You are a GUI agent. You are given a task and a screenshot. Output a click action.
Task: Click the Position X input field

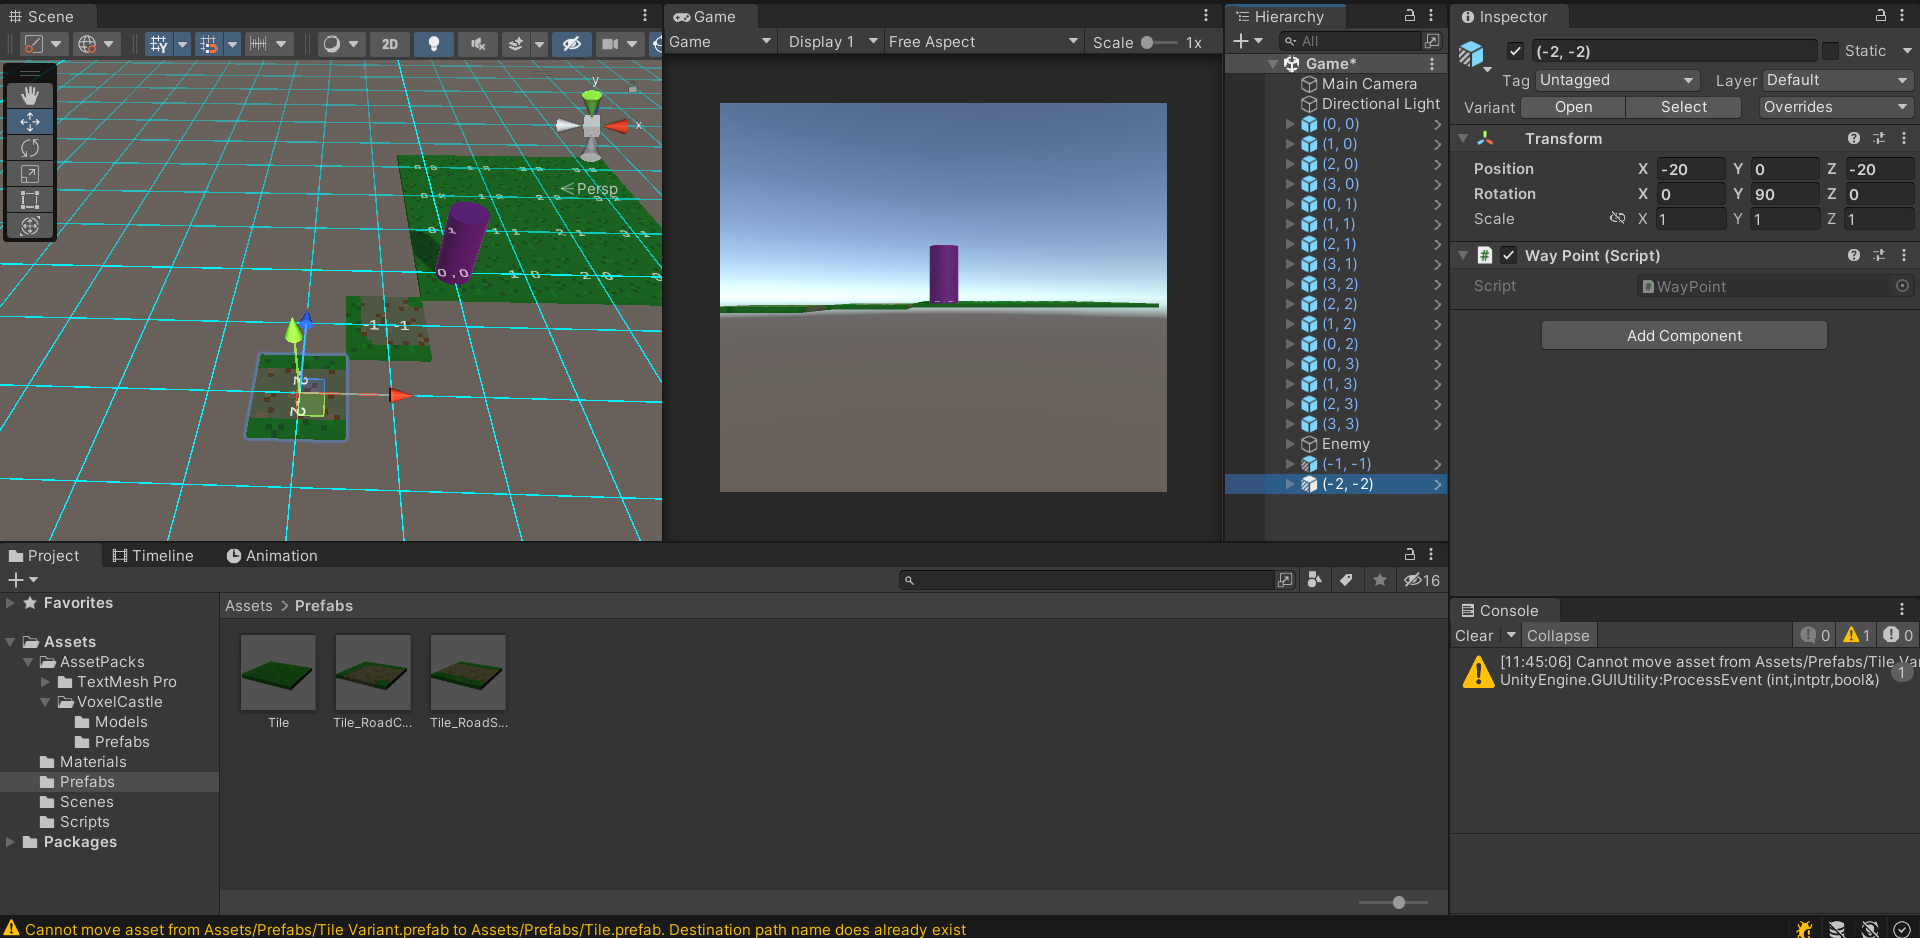tap(1690, 169)
